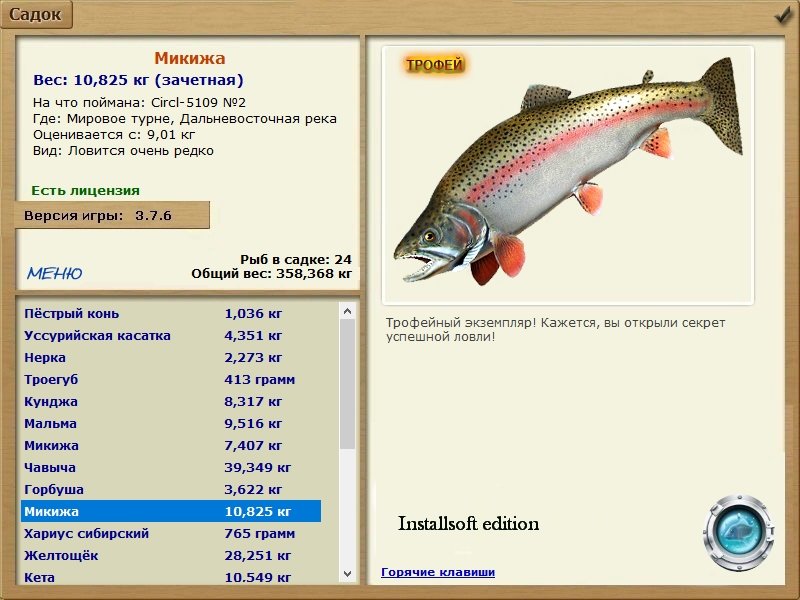This screenshot has width=800, height=600.
Task: Select Троегуб in the list
Action: (171, 379)
